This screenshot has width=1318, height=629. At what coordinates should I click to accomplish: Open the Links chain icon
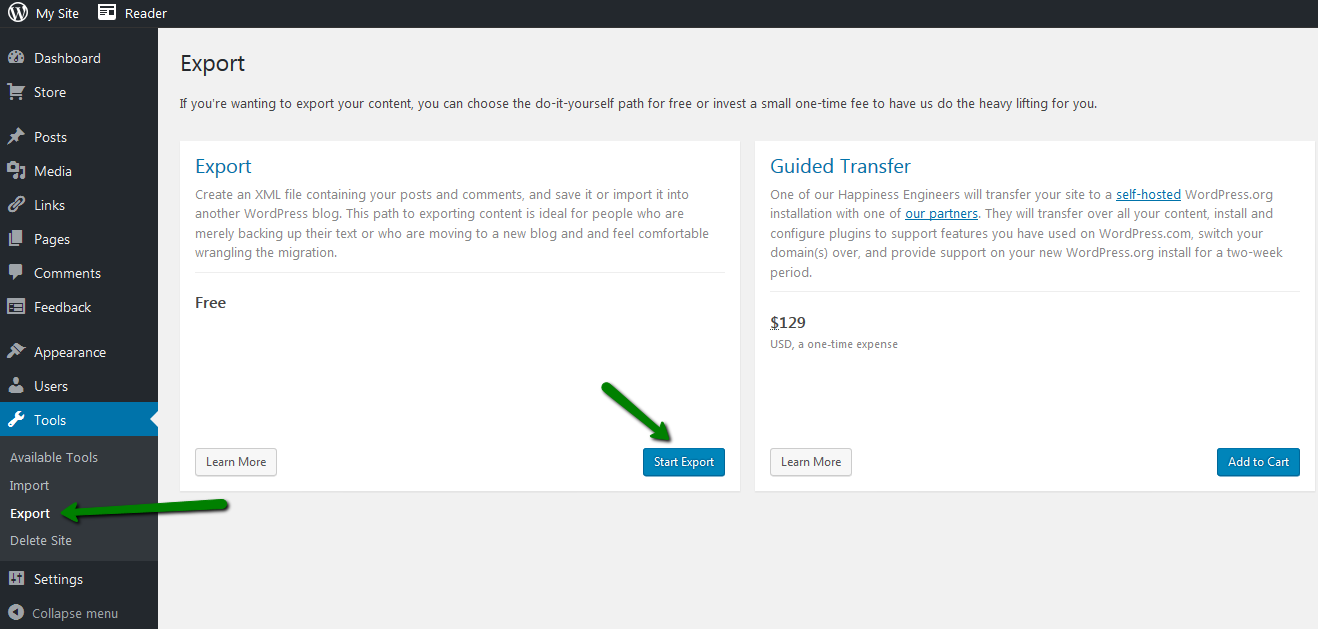(x=19, y=204)
